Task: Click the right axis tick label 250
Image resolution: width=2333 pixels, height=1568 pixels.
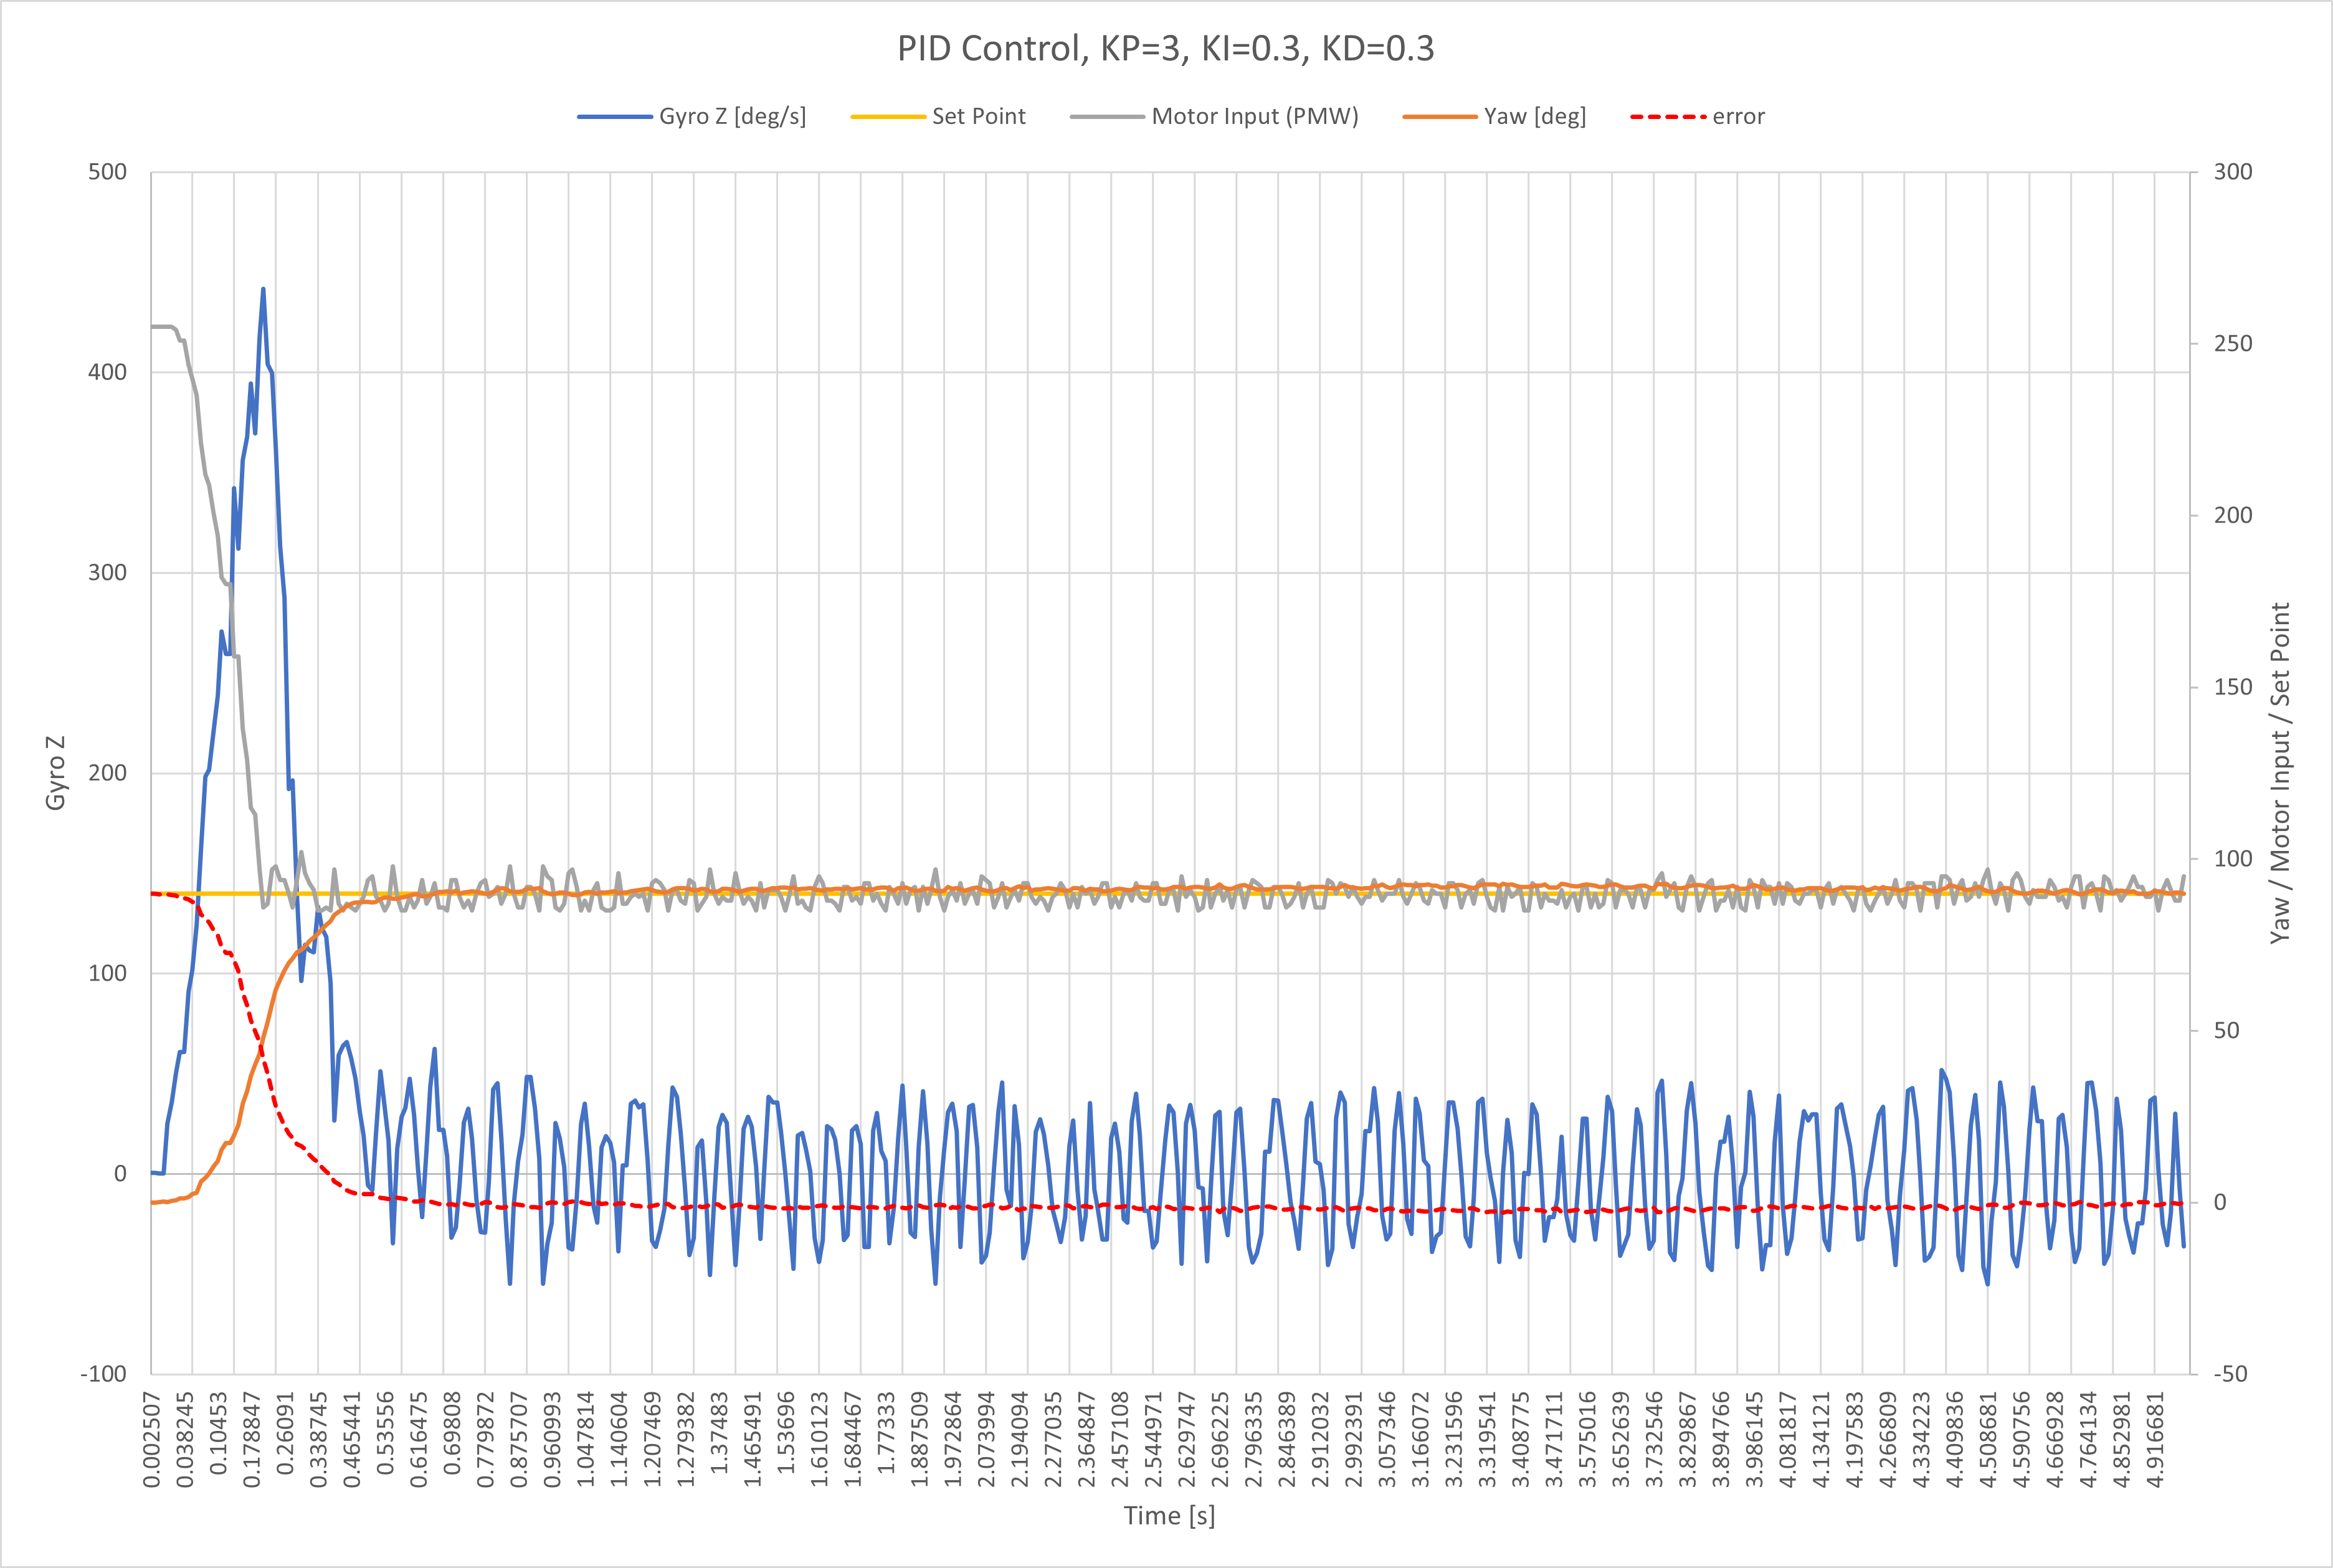Action: pos(2233,344)
